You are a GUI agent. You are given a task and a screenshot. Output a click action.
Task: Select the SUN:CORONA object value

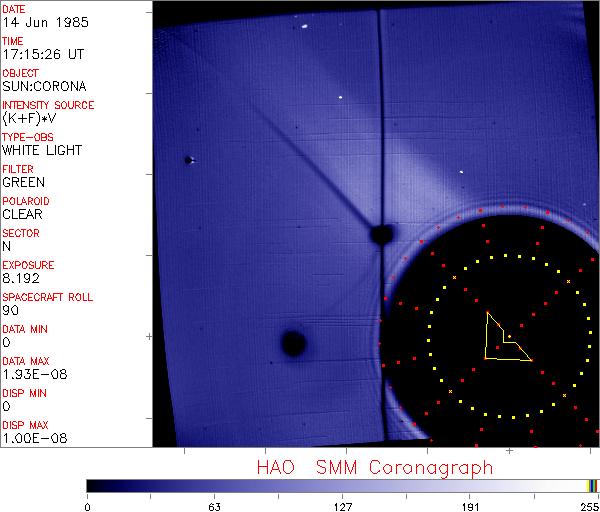click(x=42, y=86)
